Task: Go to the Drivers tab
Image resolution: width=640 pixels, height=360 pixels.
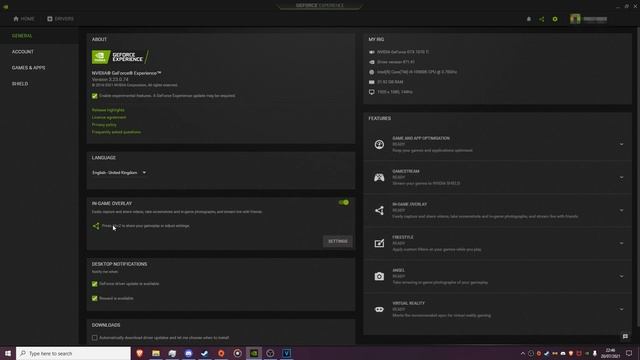Action: tap(60, 19)
